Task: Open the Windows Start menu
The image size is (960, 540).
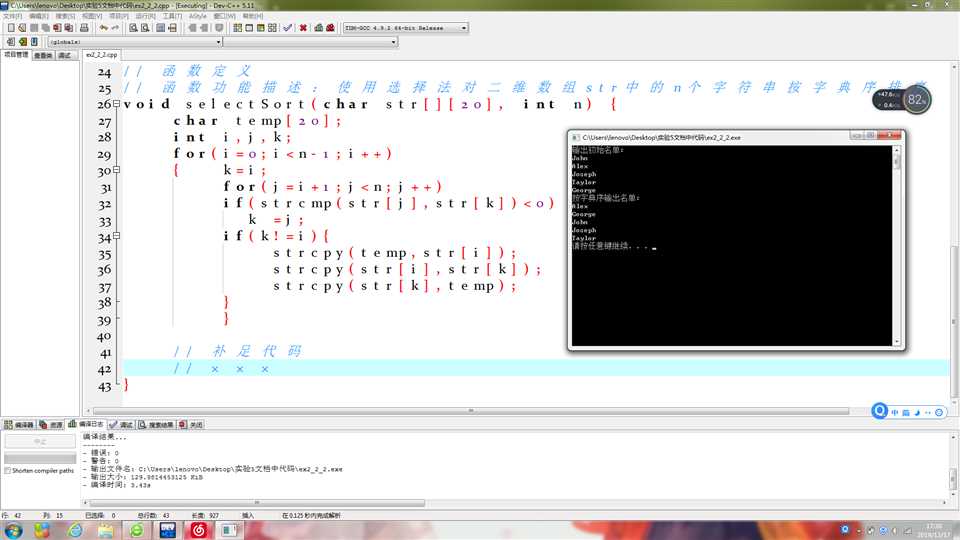Action: 13,530
